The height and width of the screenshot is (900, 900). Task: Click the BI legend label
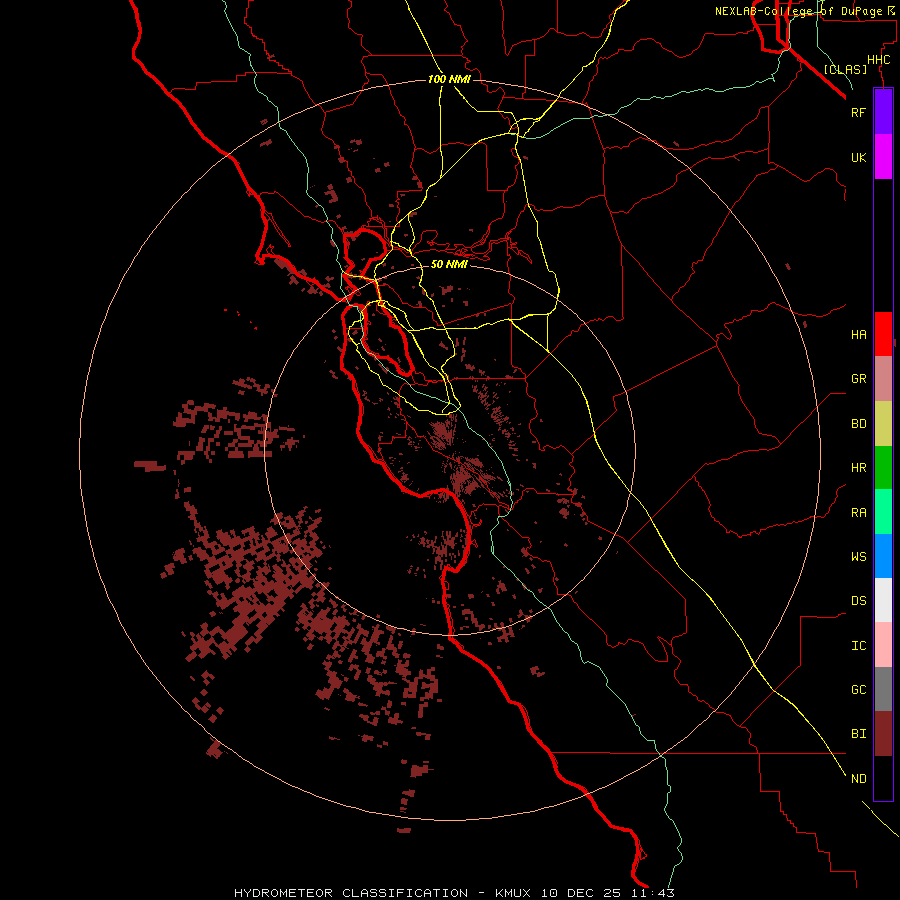point(858,734)
